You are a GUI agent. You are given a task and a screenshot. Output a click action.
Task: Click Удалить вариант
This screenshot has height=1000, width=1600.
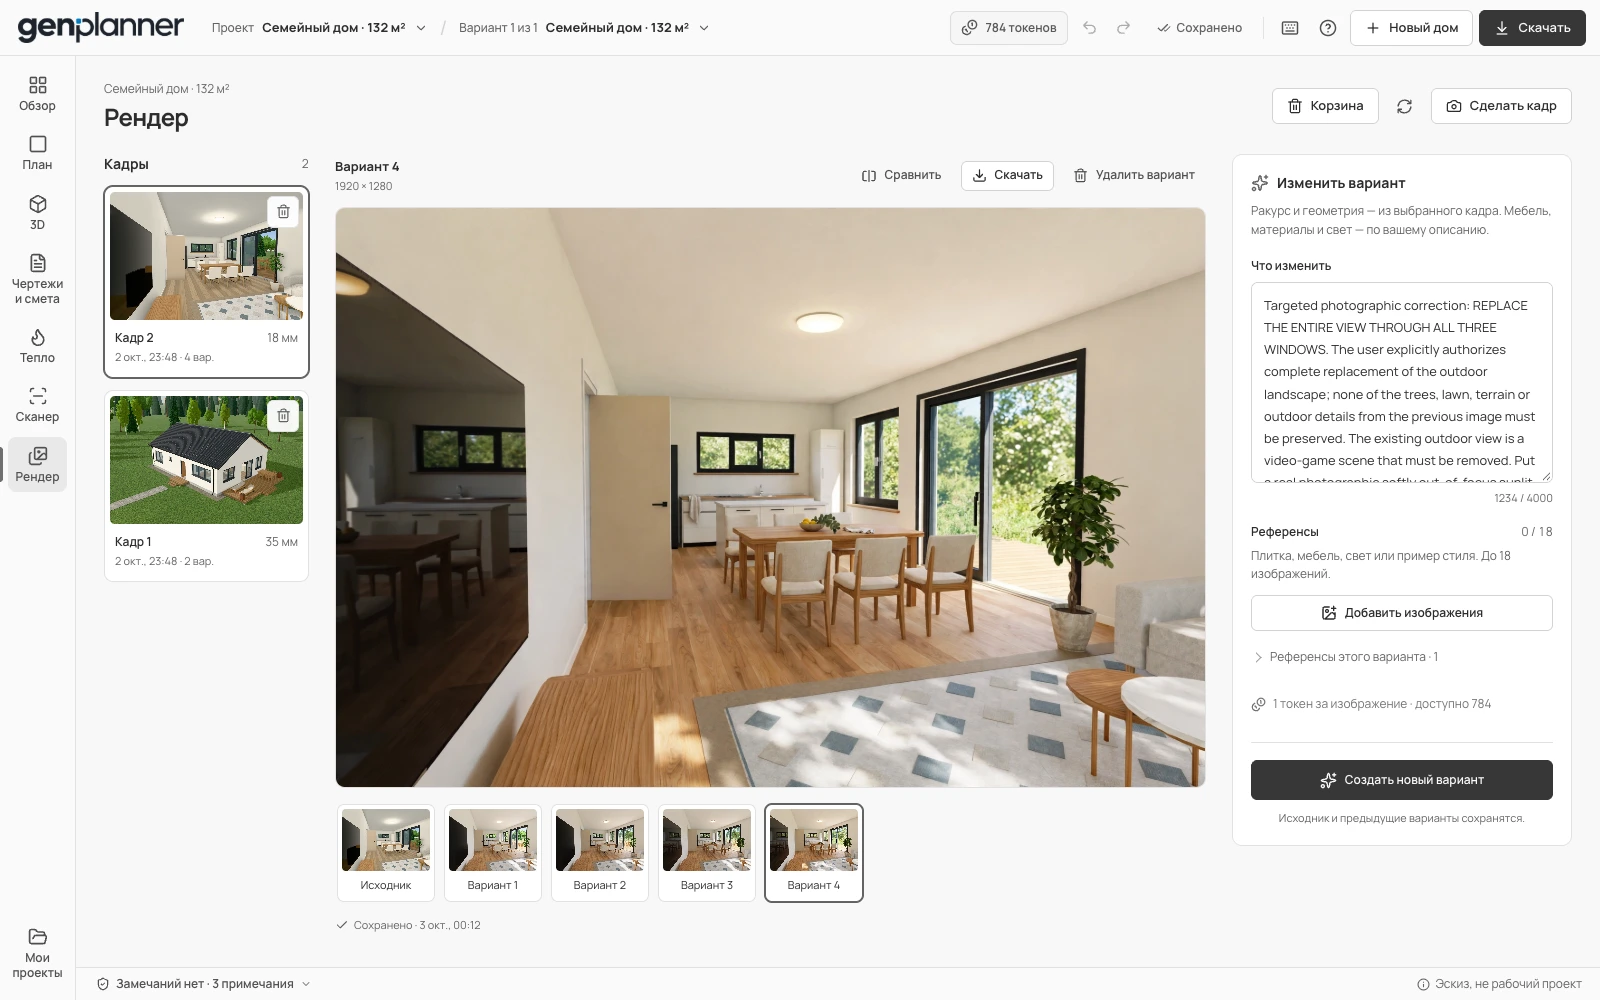click(x=1134, y=175)
